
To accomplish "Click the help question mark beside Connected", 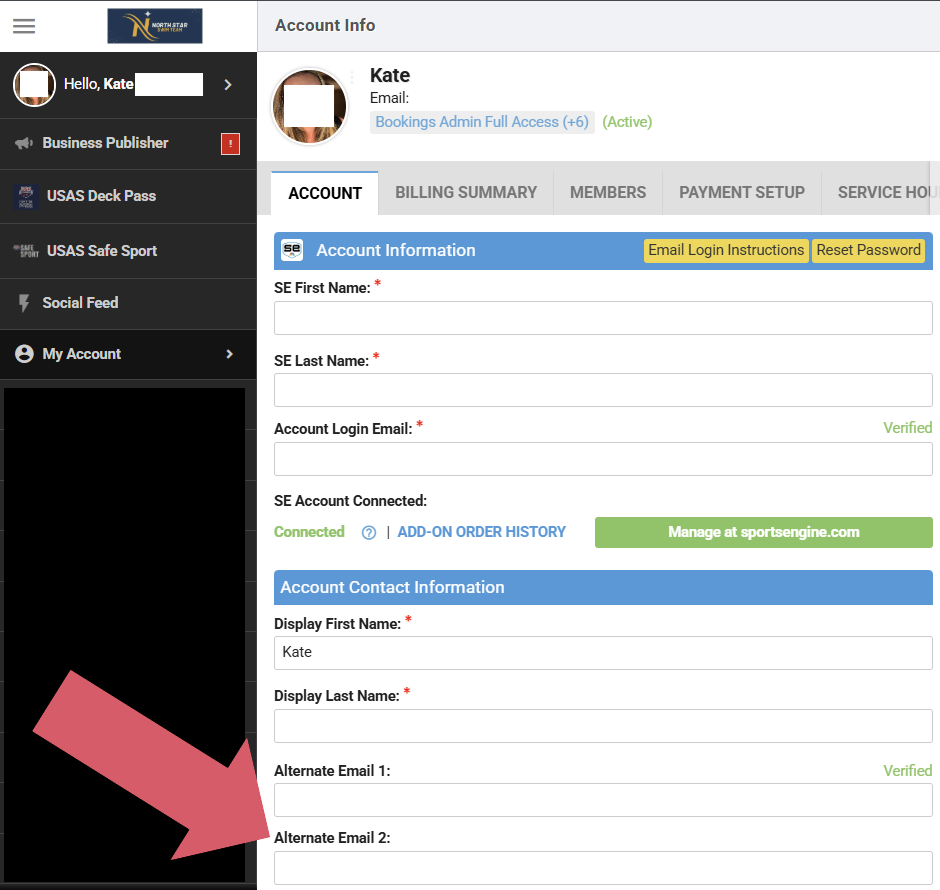I will (x=369, y=533).
